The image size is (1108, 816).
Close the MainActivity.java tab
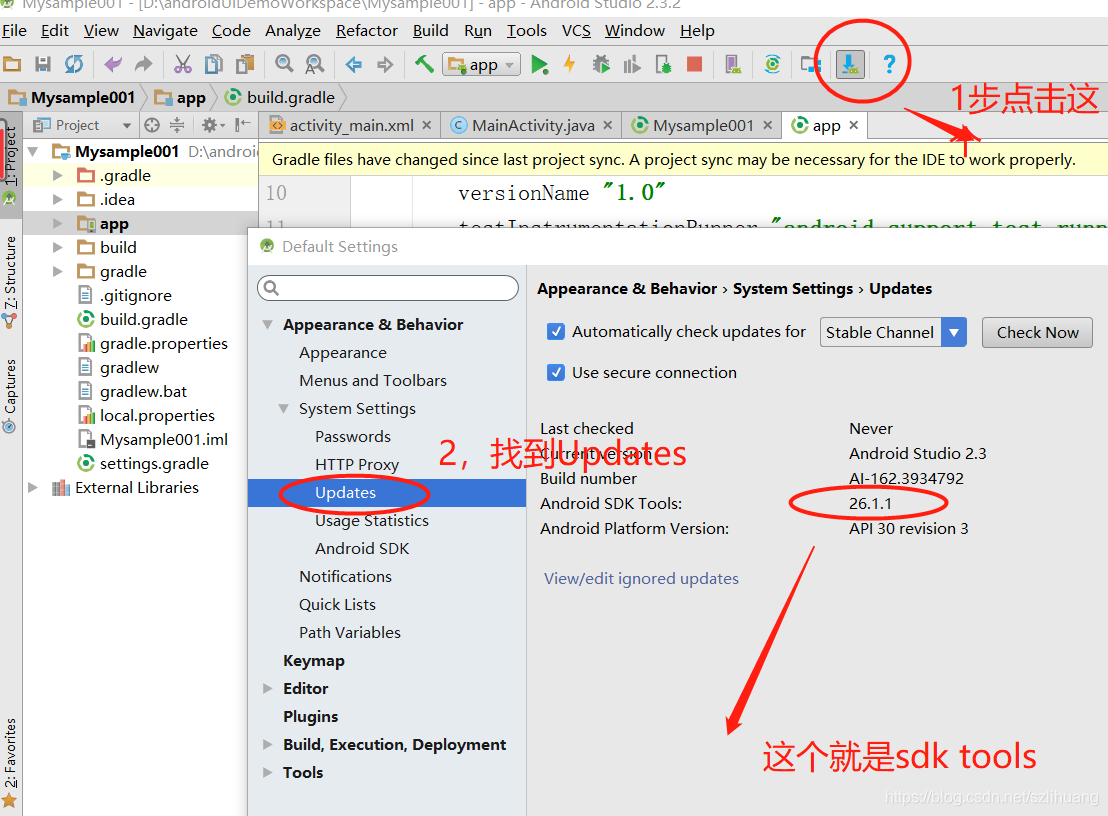click(x=607, y=125)
